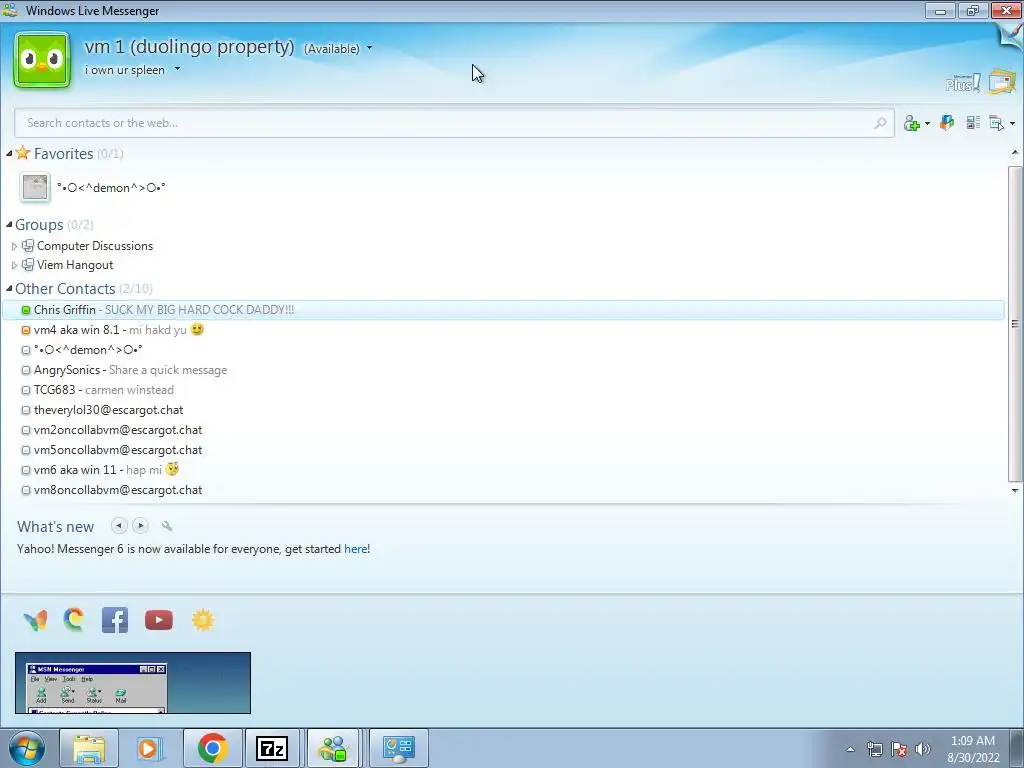Open the personal message dropdown arrow
This screenshot has width=1024, height=768.
tap(177, 69)
